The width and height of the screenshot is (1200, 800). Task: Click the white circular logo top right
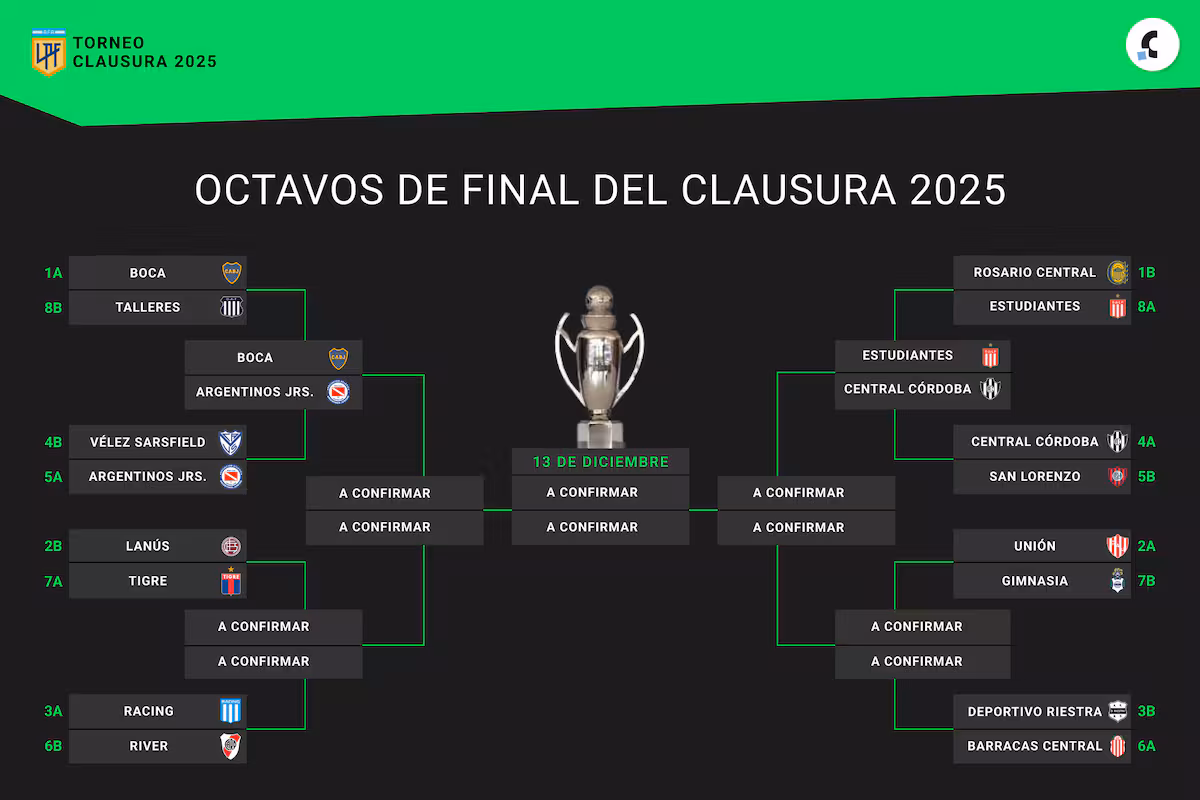pos(1152,46)
